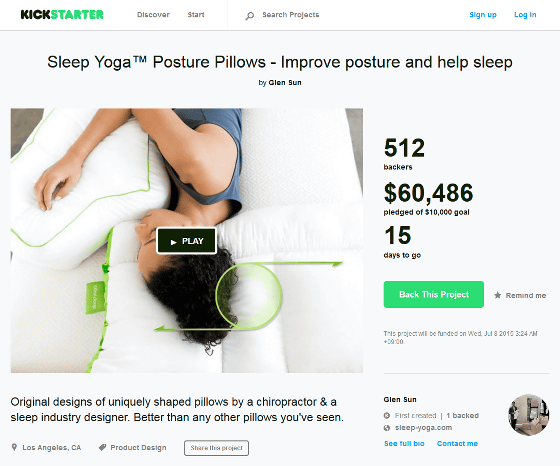Click the First created badge icon
Screen dimensions: 560x466
coord(387,416)
